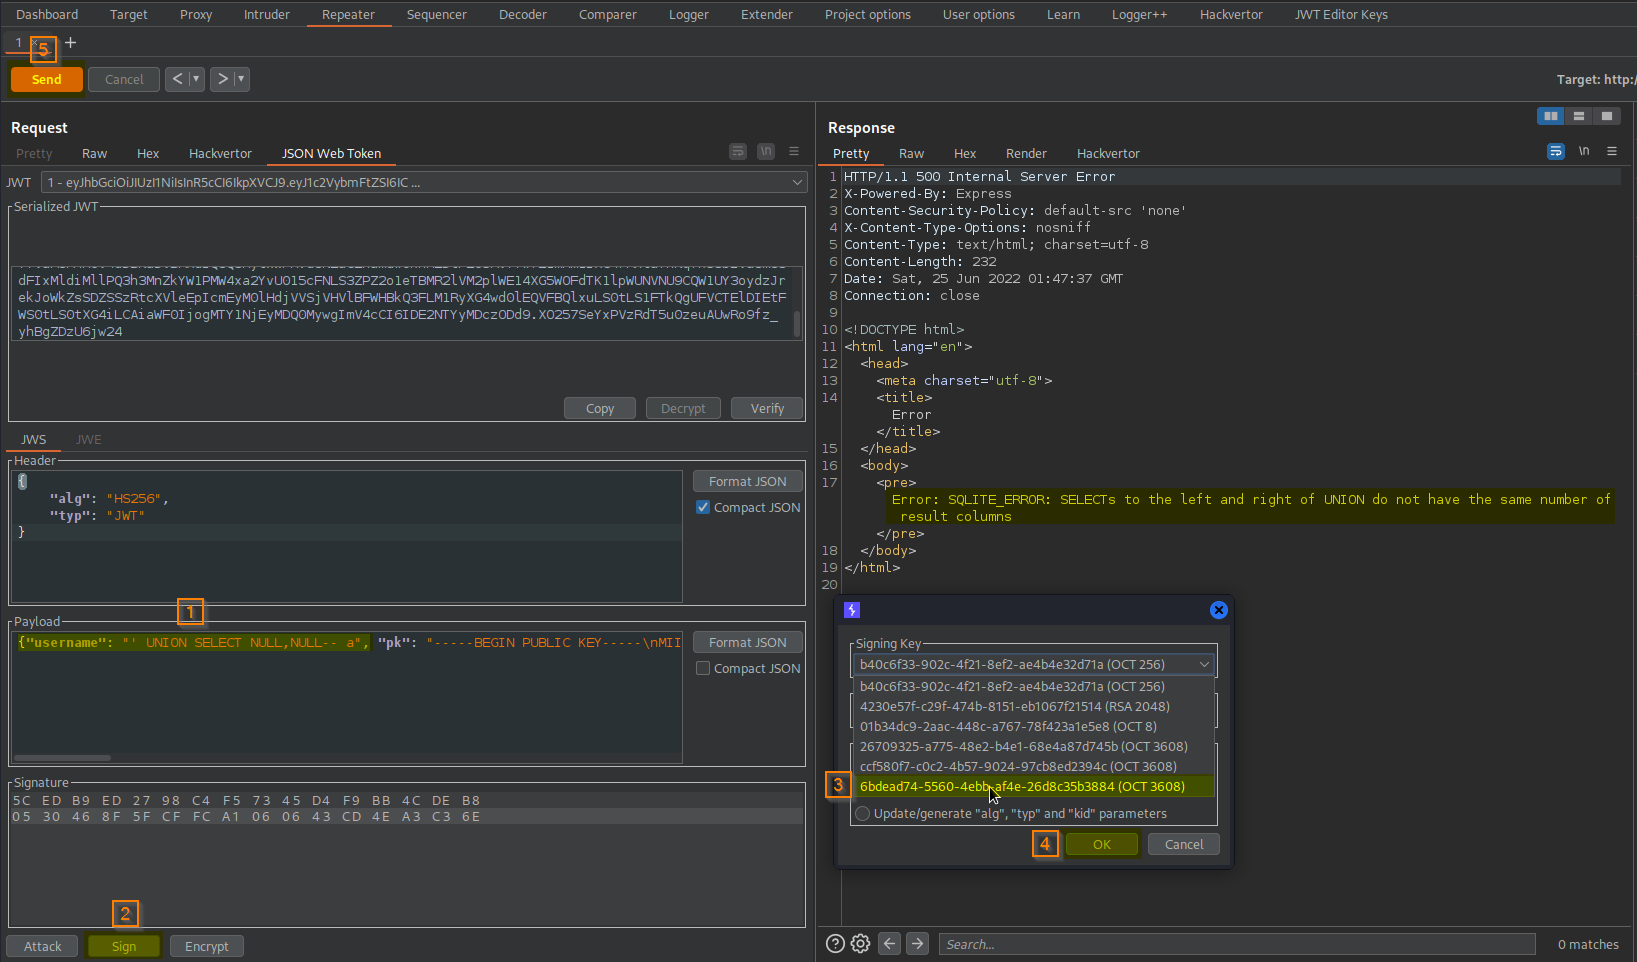This screenshot has width=1637, height=962.
Task: Click inside the Header JSON editor
Action: click(x=347, y=537)
